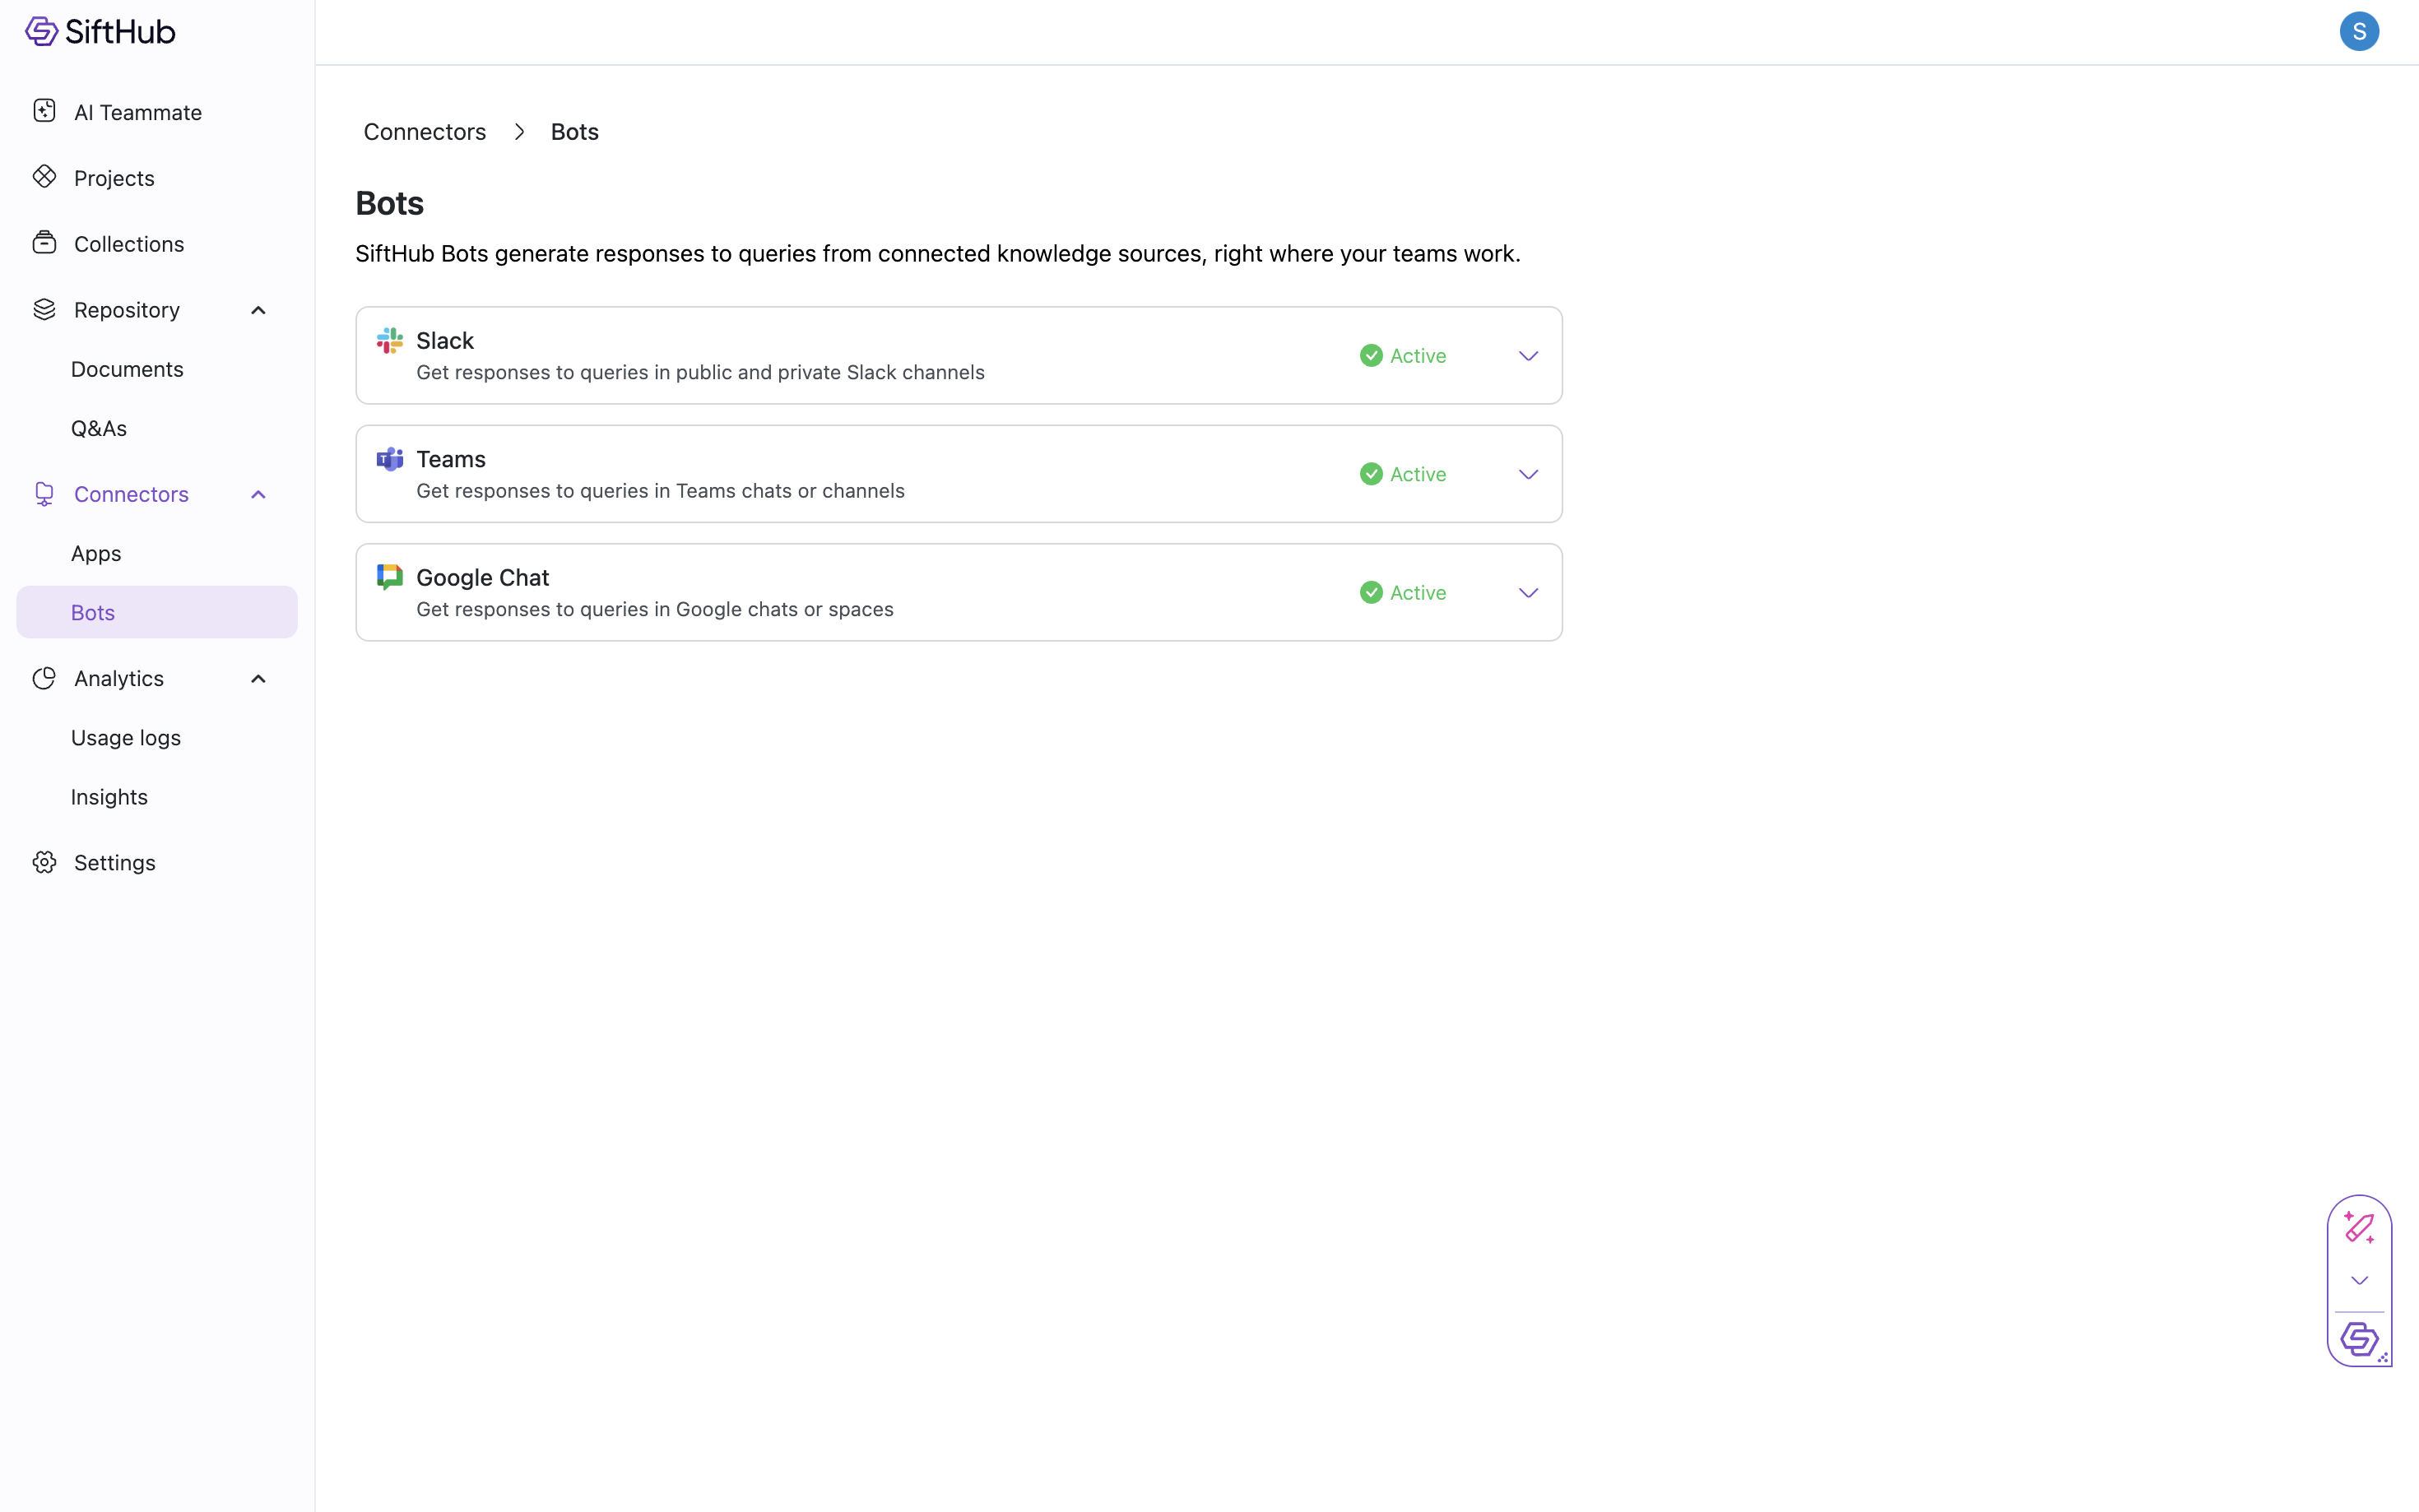Click the Google Chat logo icon
Viewport: 2419px width, 1512px height.
(x=389, y=577)
